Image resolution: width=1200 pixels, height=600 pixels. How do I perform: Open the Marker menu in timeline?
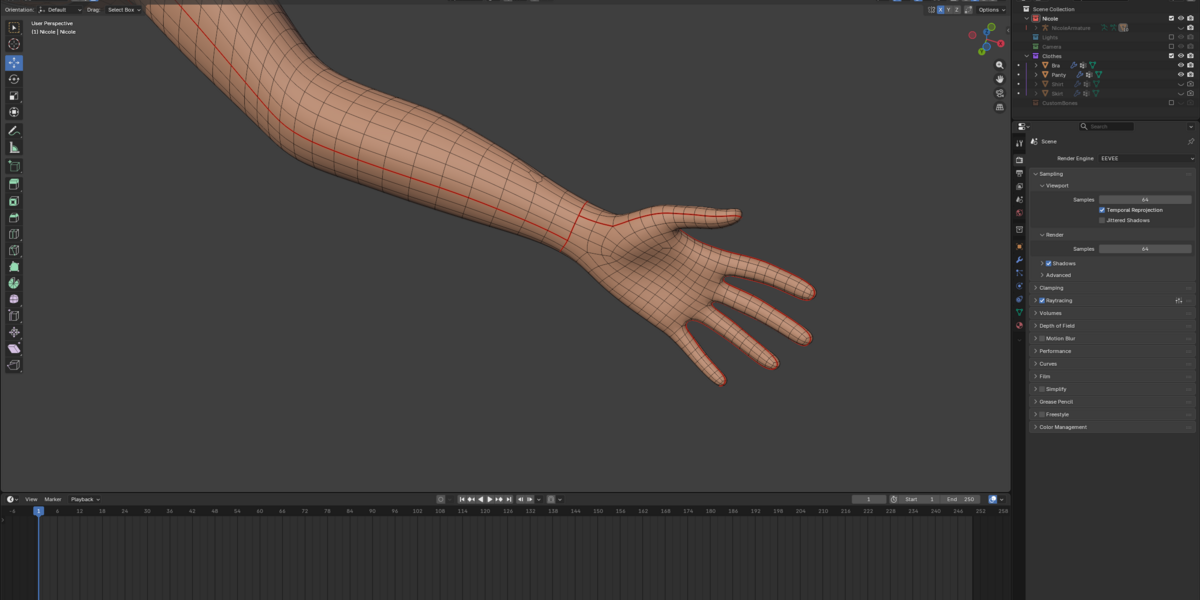point(53,499)
